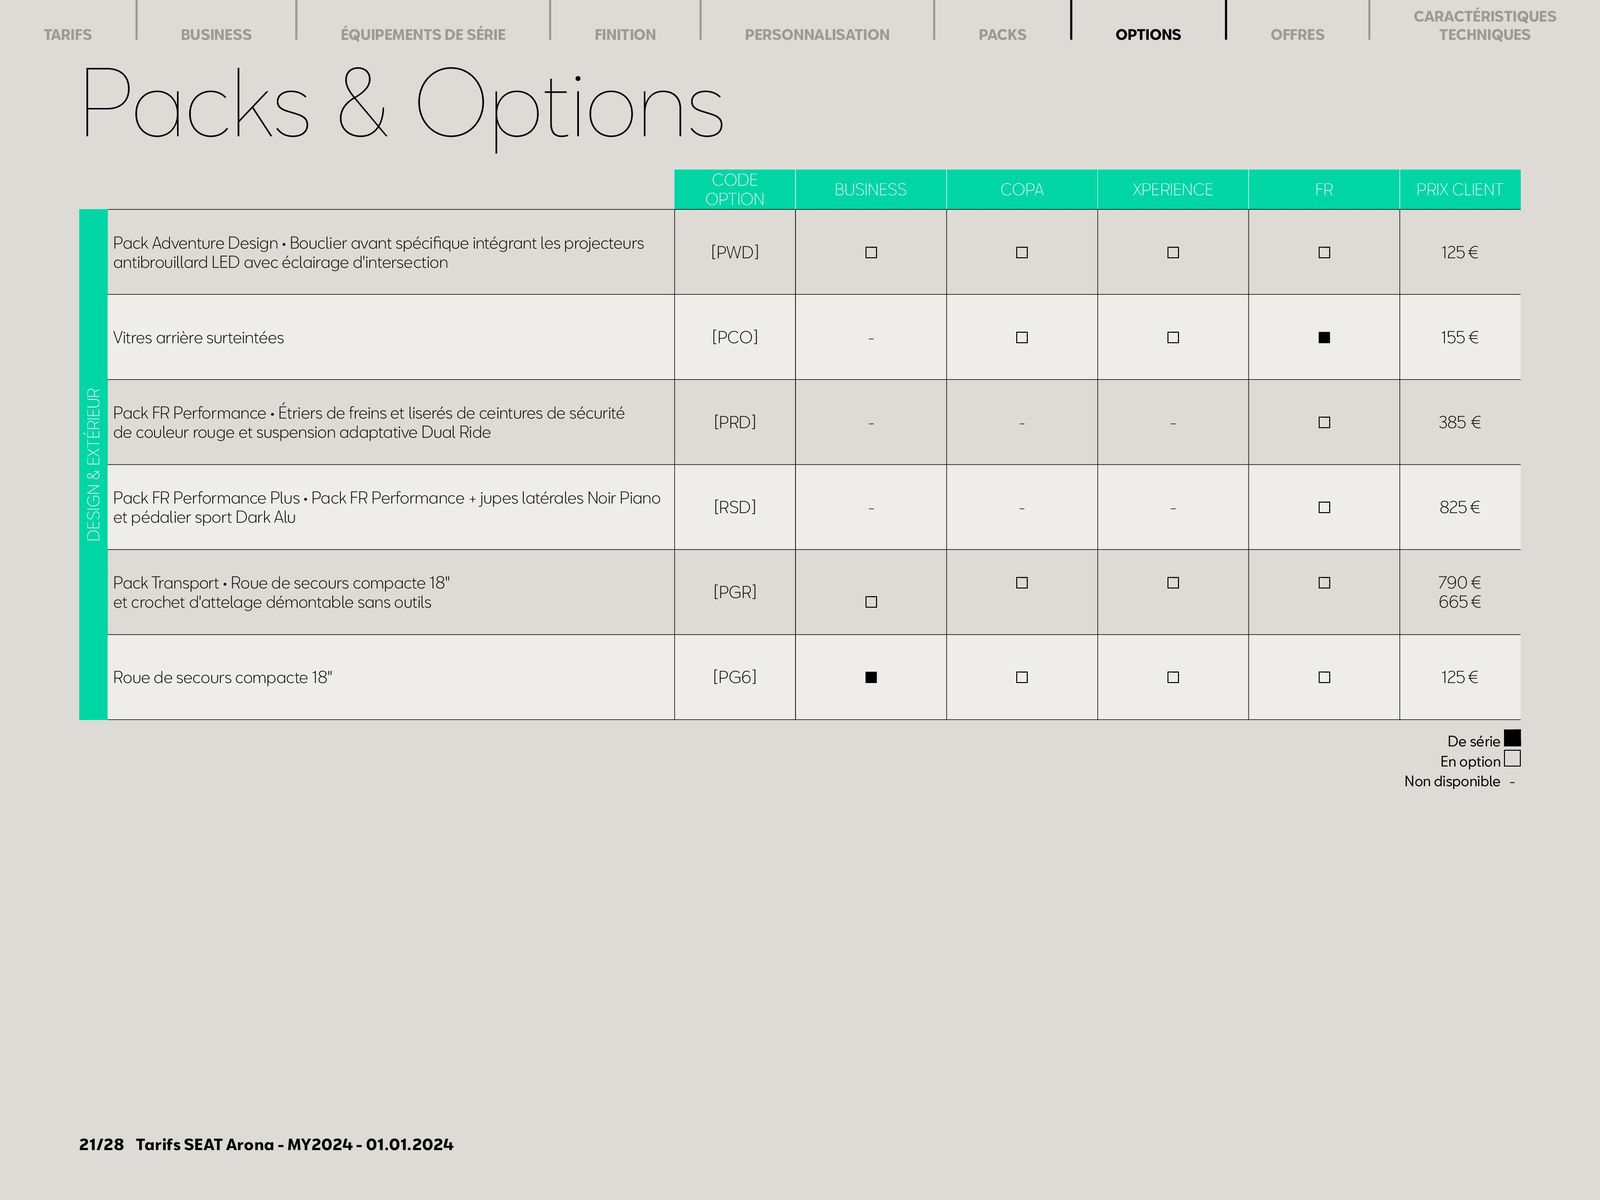Click Roue de secours compacte 18" label

pyautogui.click(x=222, y=678)
